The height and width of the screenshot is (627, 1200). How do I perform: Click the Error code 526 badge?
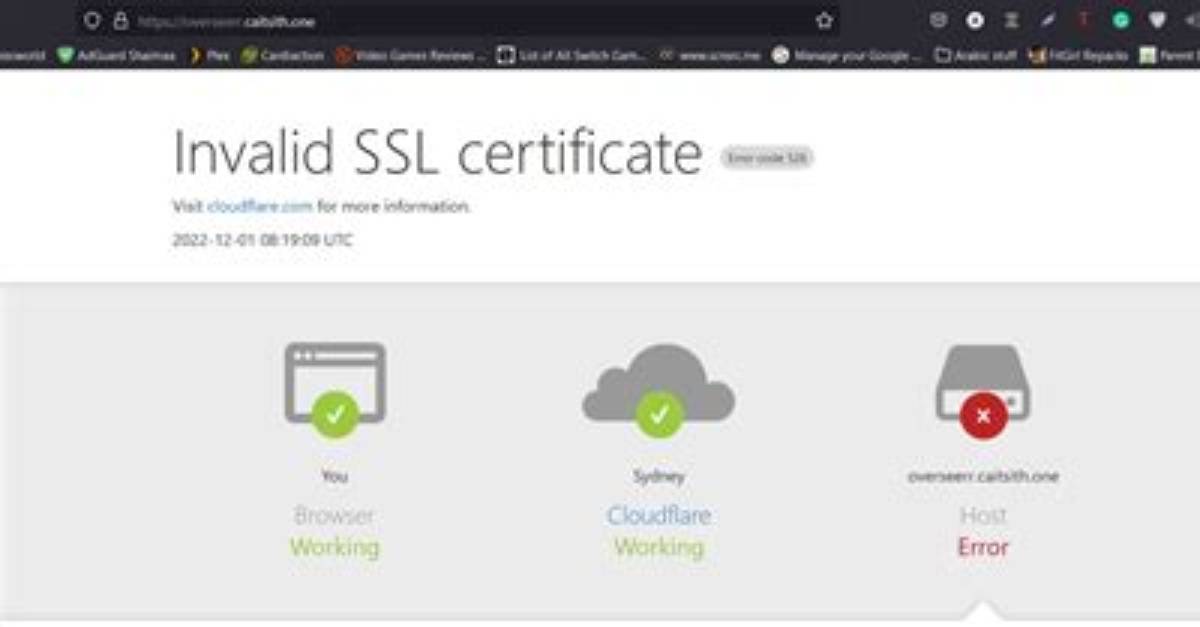point(767,157)
